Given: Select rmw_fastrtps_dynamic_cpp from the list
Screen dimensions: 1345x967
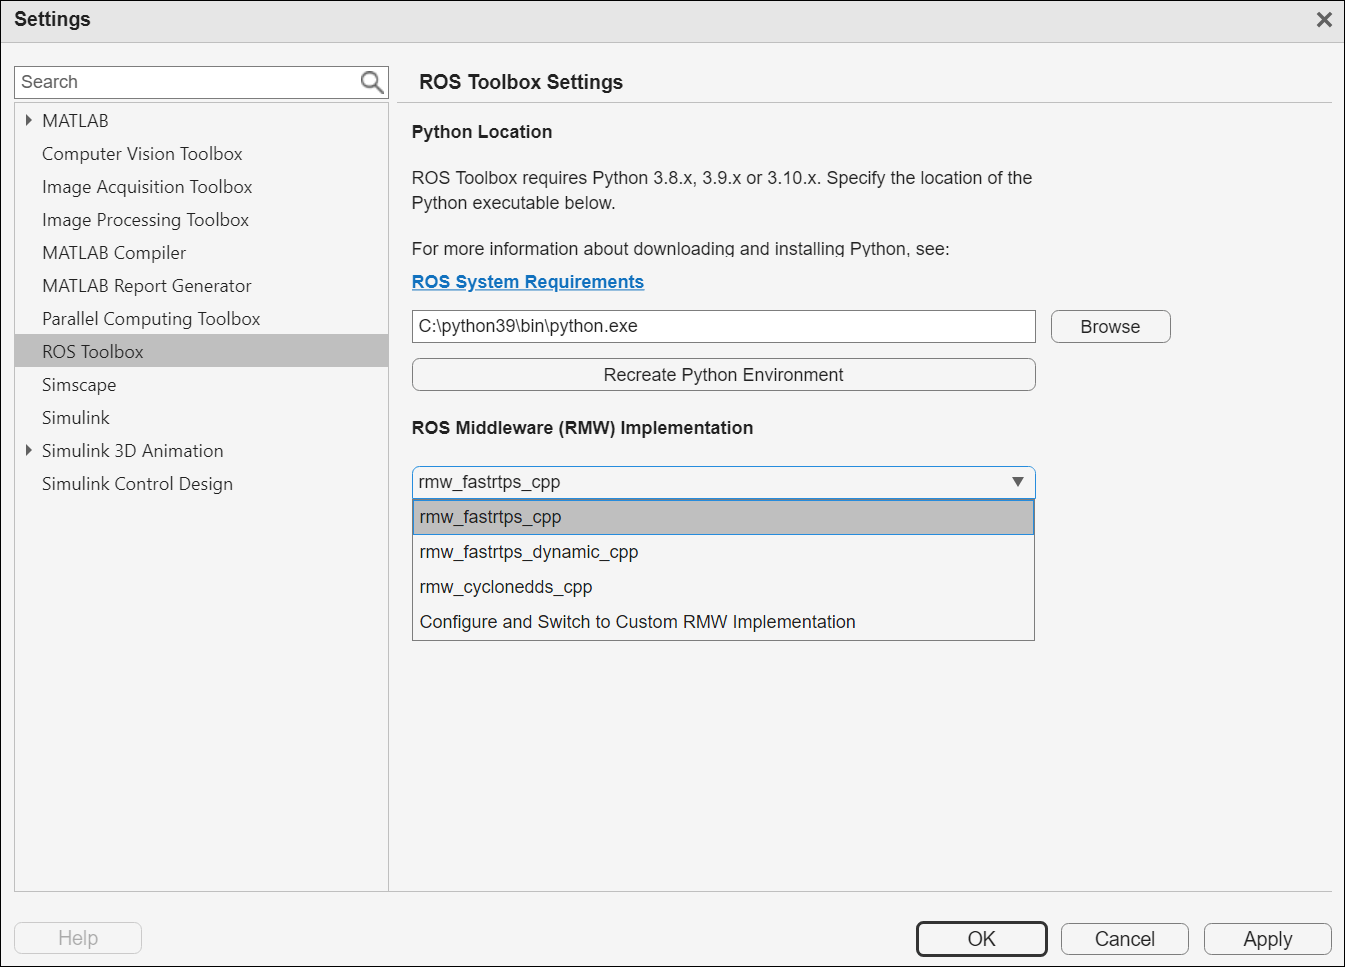Looking at the screenshot, I should click(528, 552).
